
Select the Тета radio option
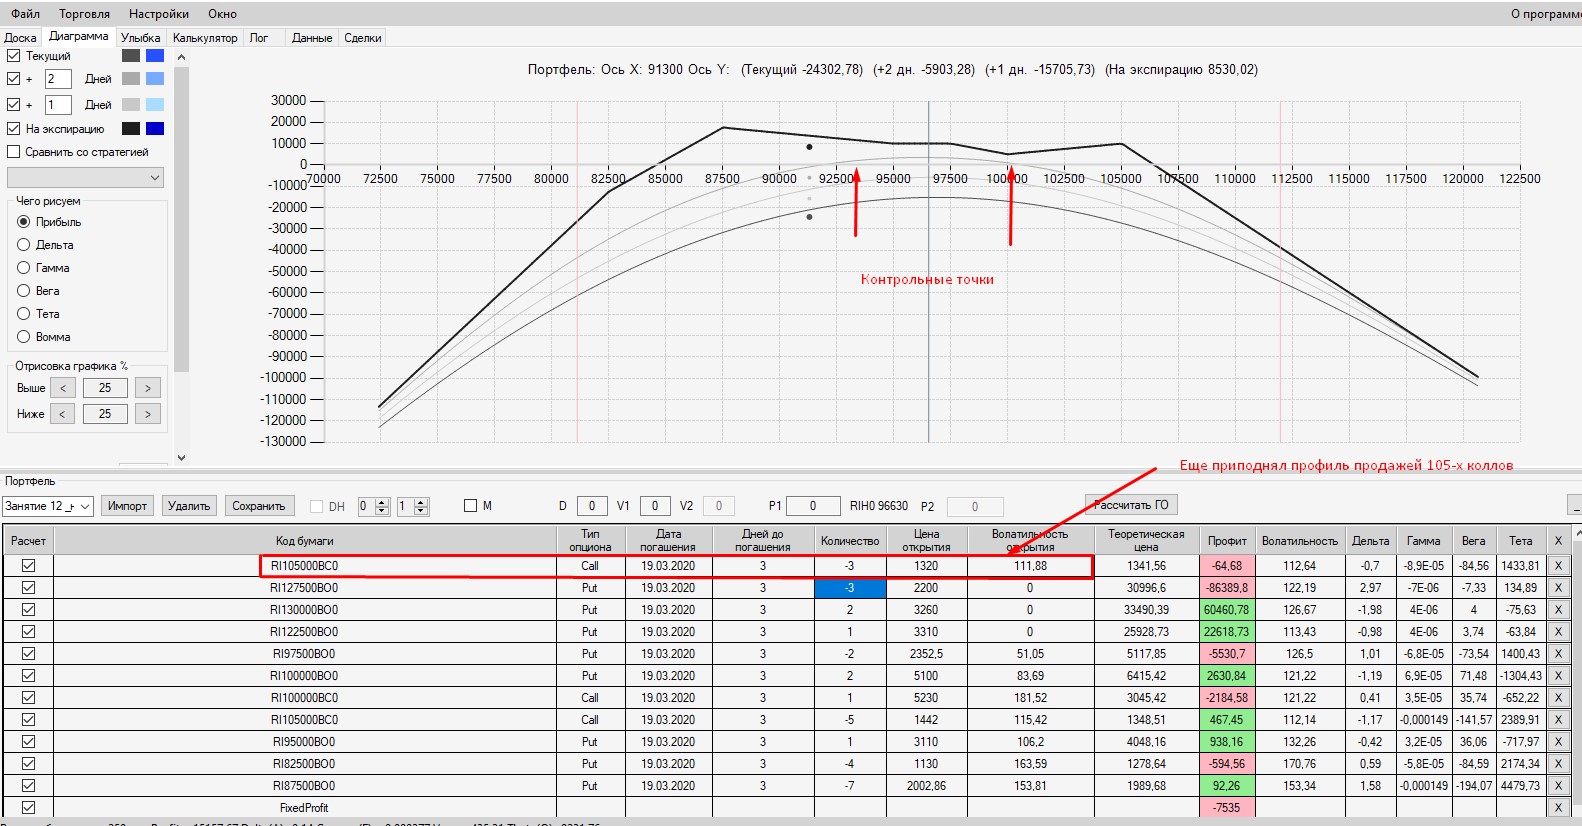[x=24, y=314]
